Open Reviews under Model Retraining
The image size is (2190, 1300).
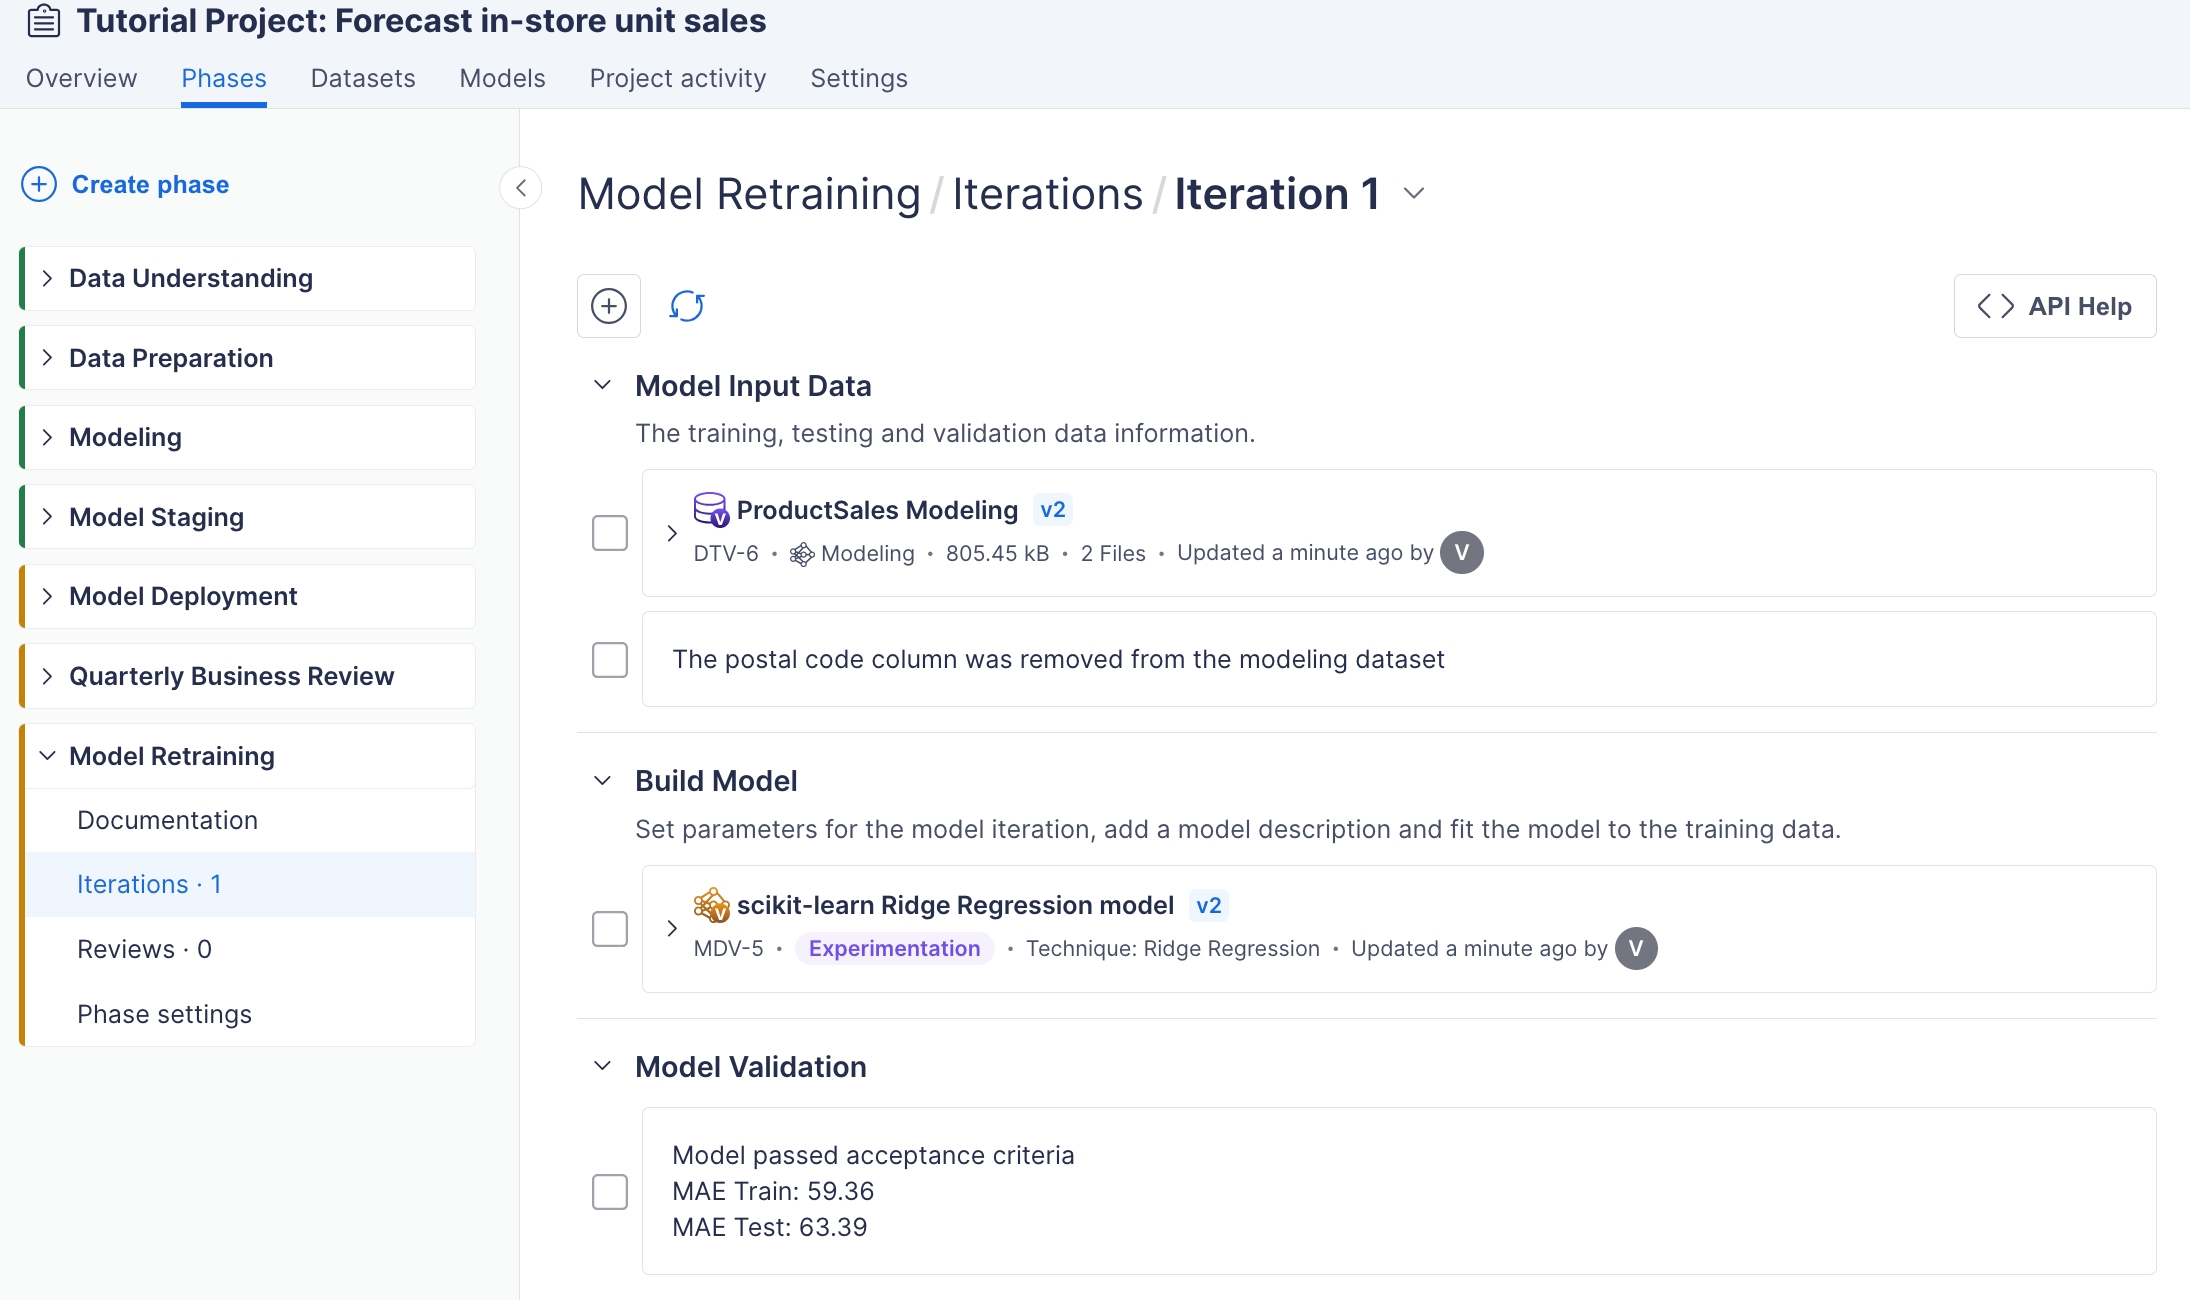coord(144,949)
